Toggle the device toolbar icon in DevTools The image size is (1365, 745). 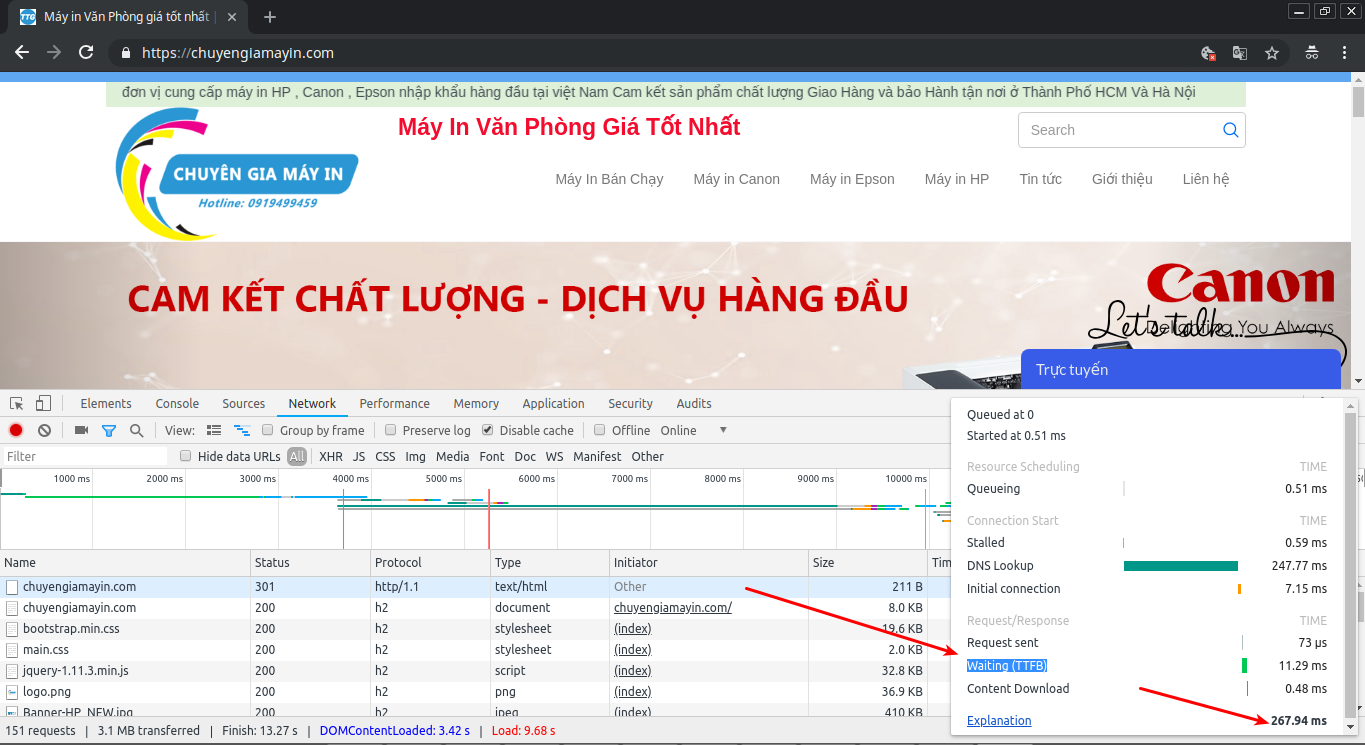tap(43, 404)
